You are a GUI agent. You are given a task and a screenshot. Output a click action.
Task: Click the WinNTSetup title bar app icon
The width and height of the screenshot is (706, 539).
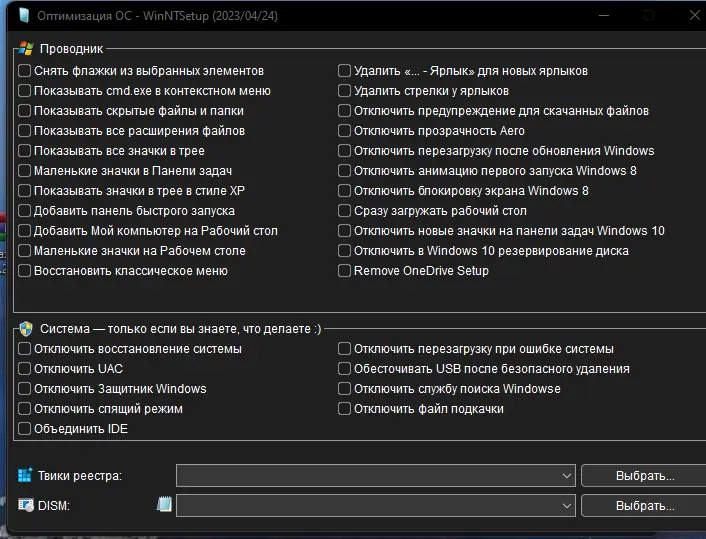(24, 15)
